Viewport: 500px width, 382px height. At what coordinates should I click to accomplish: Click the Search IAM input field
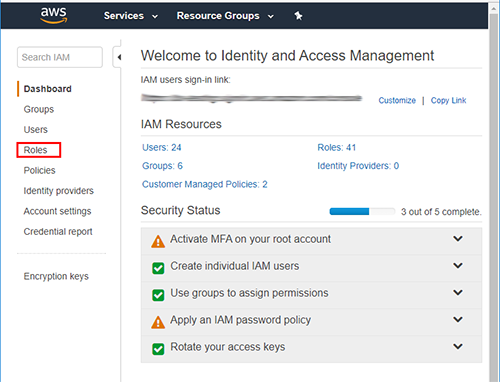tap(60, 57)
